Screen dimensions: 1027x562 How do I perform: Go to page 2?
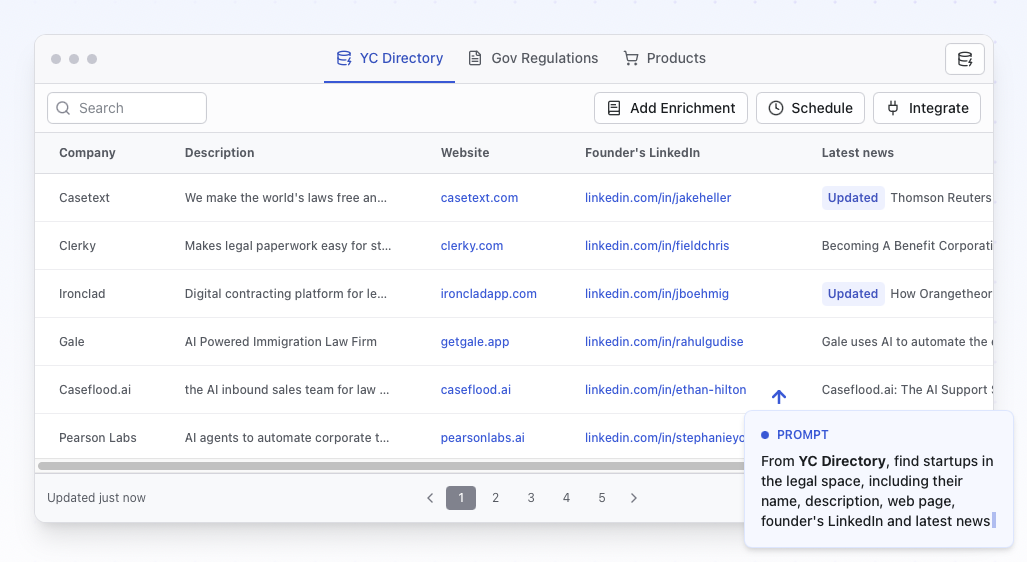[x=496, y=498]
